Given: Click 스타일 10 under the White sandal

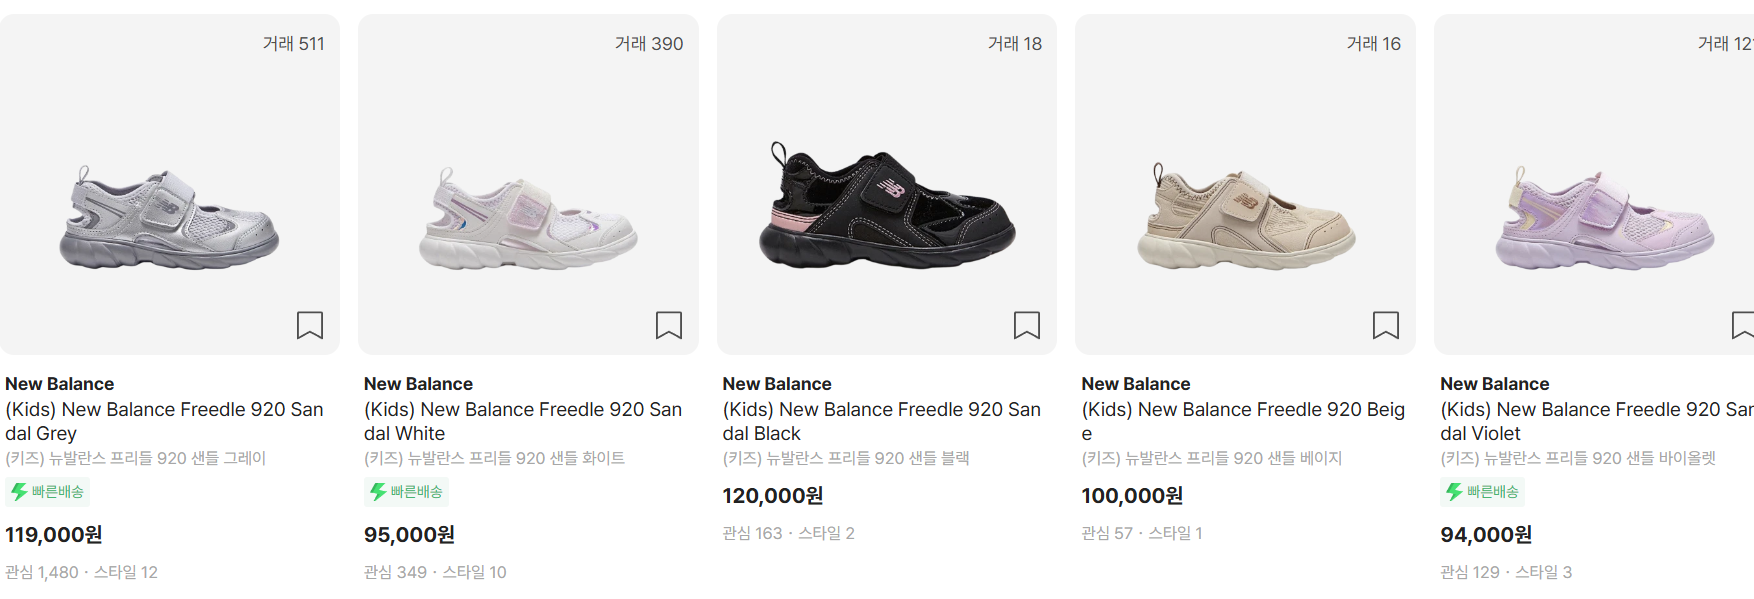Looking at the screenshot, I should pos(473,572).
